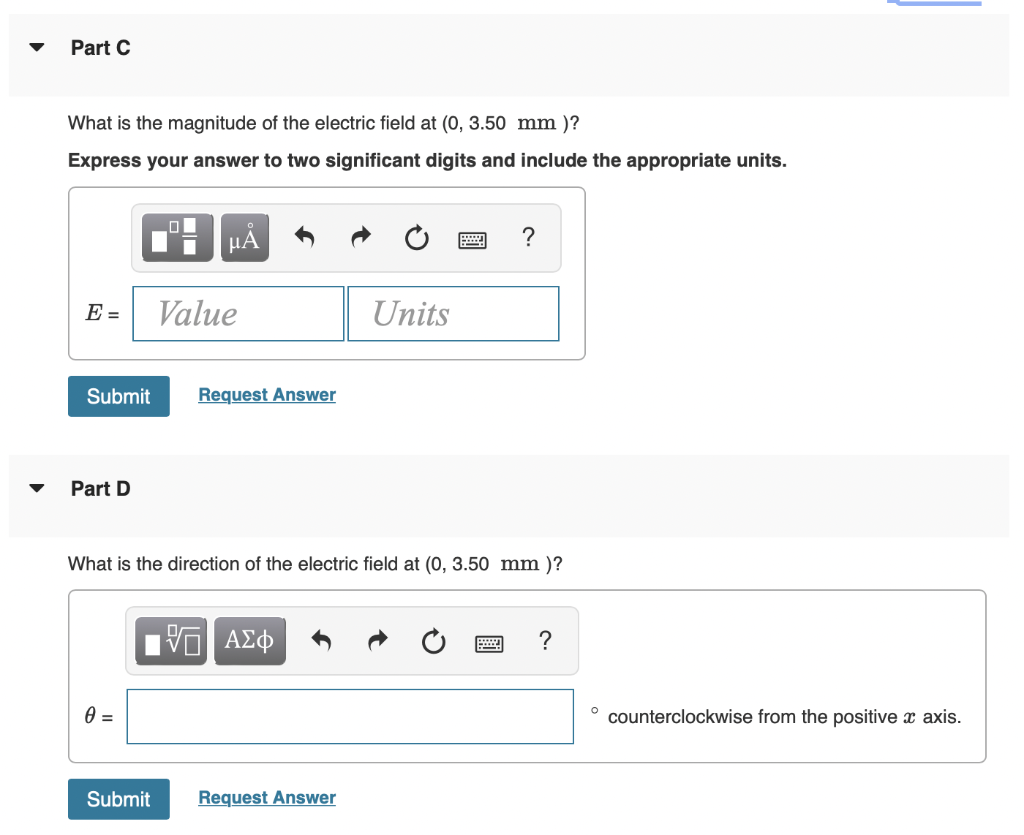This screenshot has height=835, width=1024.
Task: Focus the Units input field
Action: tap(453, 313)
